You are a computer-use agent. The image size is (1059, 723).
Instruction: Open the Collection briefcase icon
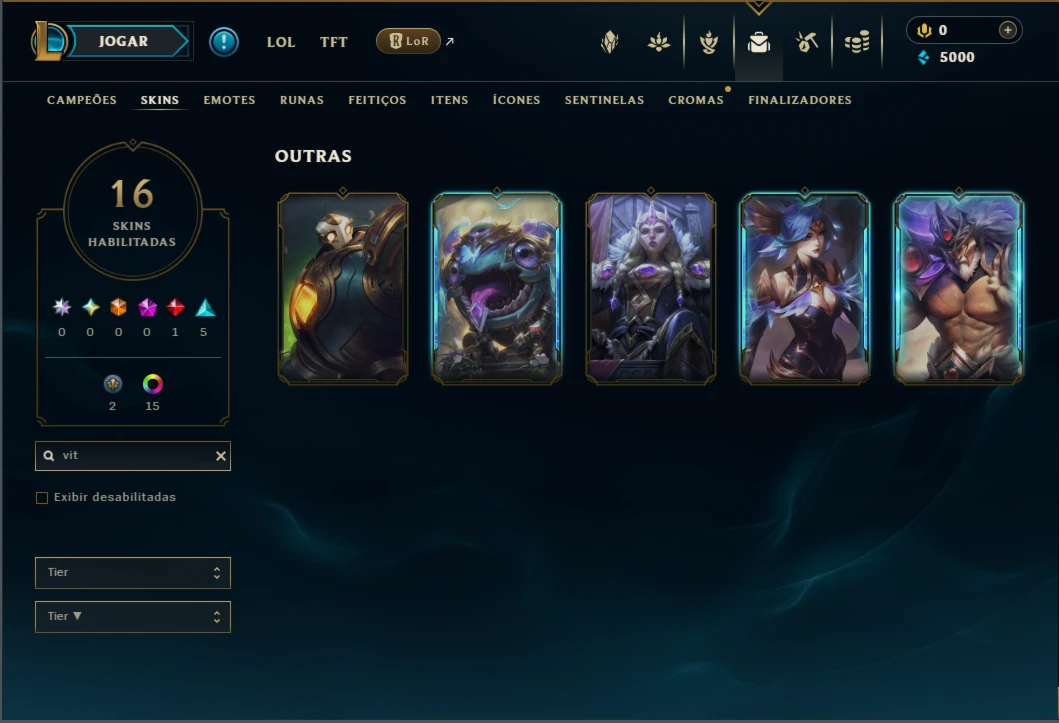pyautogui.click(x=758, y=43)
